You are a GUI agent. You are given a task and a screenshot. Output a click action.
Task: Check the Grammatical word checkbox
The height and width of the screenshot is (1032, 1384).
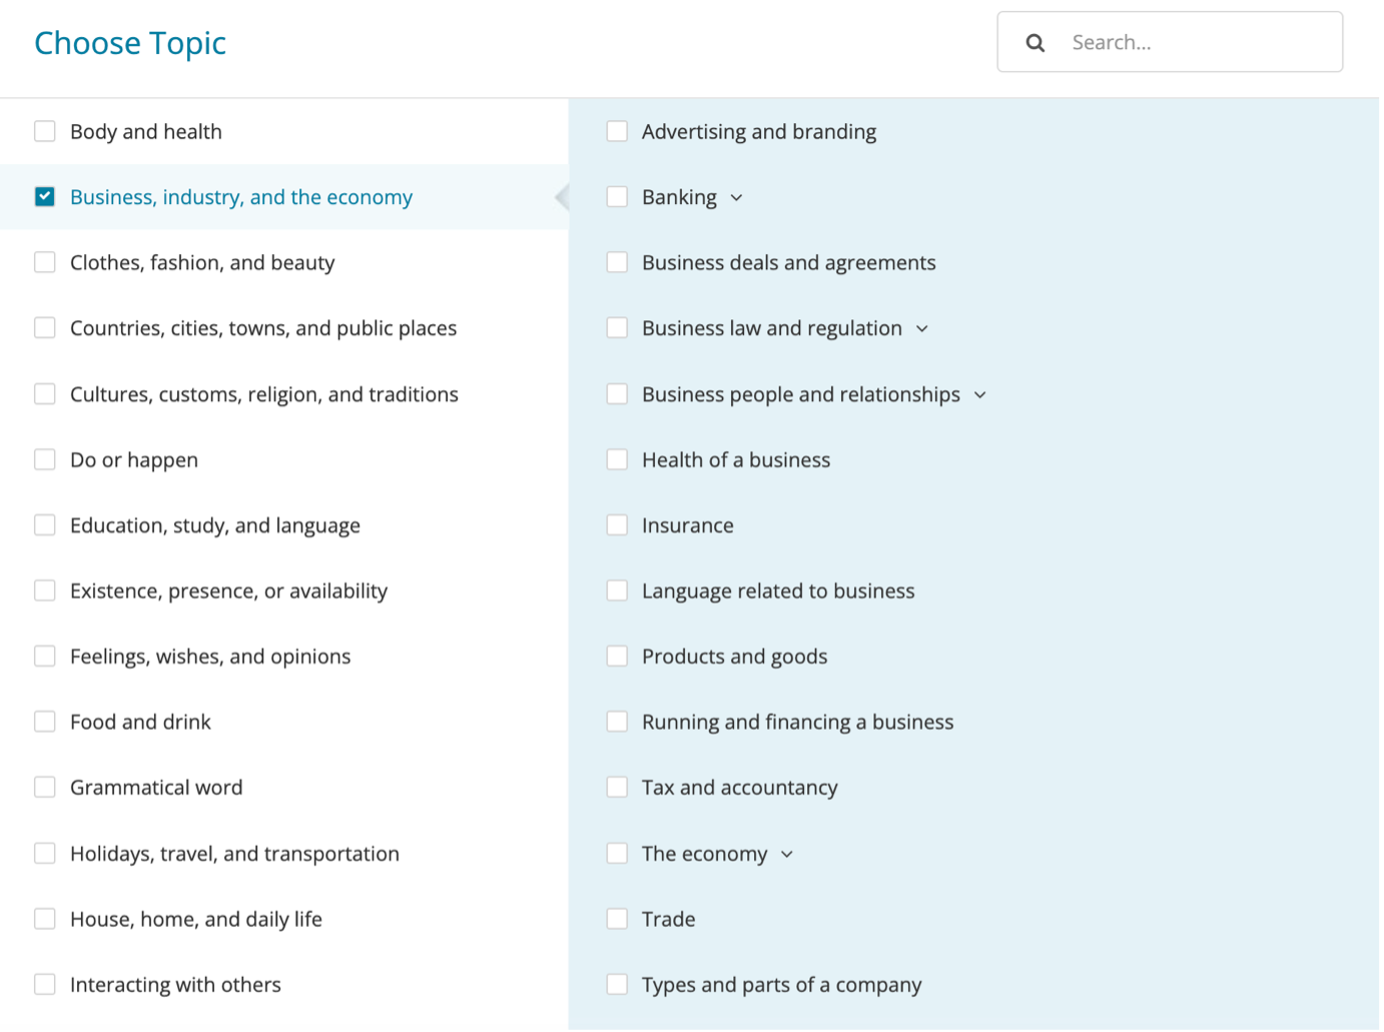[45, 788]
